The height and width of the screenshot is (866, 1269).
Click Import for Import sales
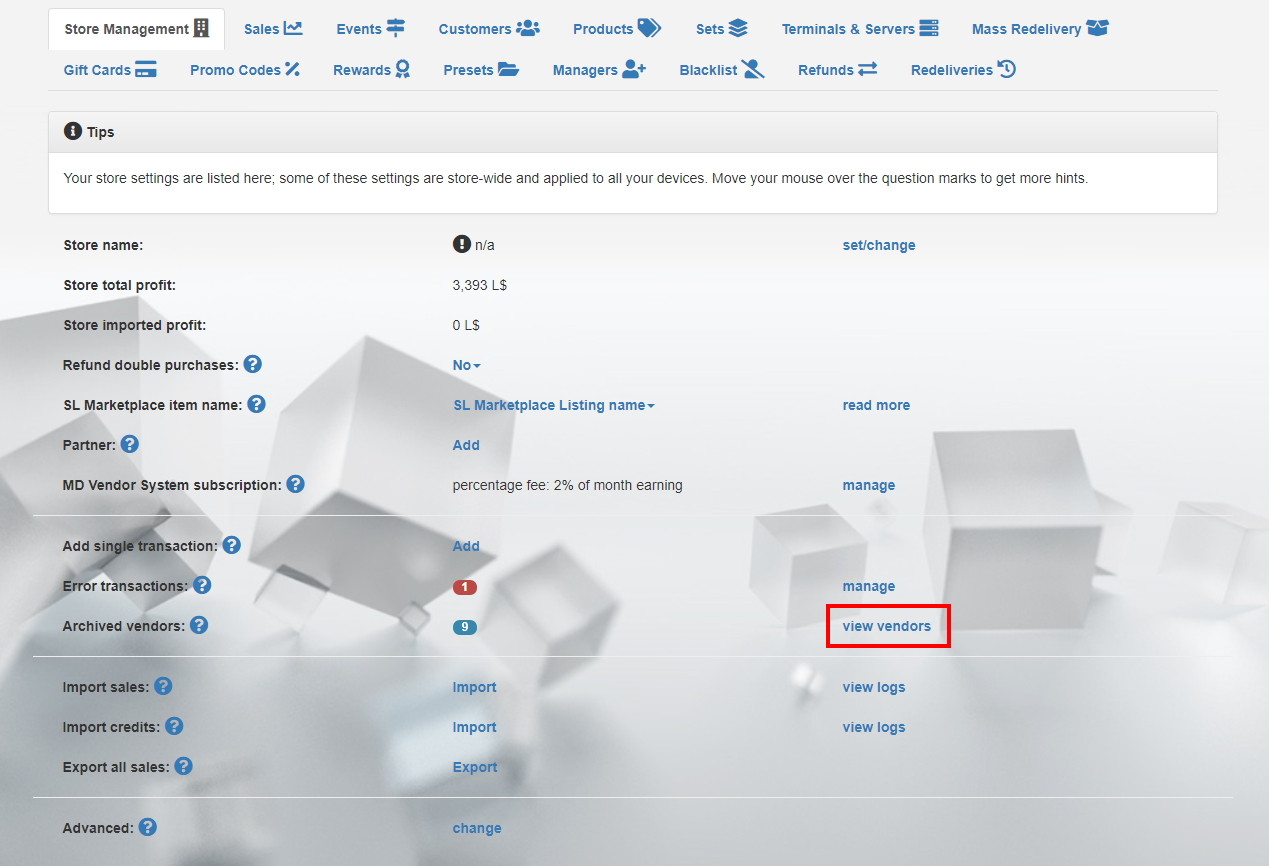475,687
